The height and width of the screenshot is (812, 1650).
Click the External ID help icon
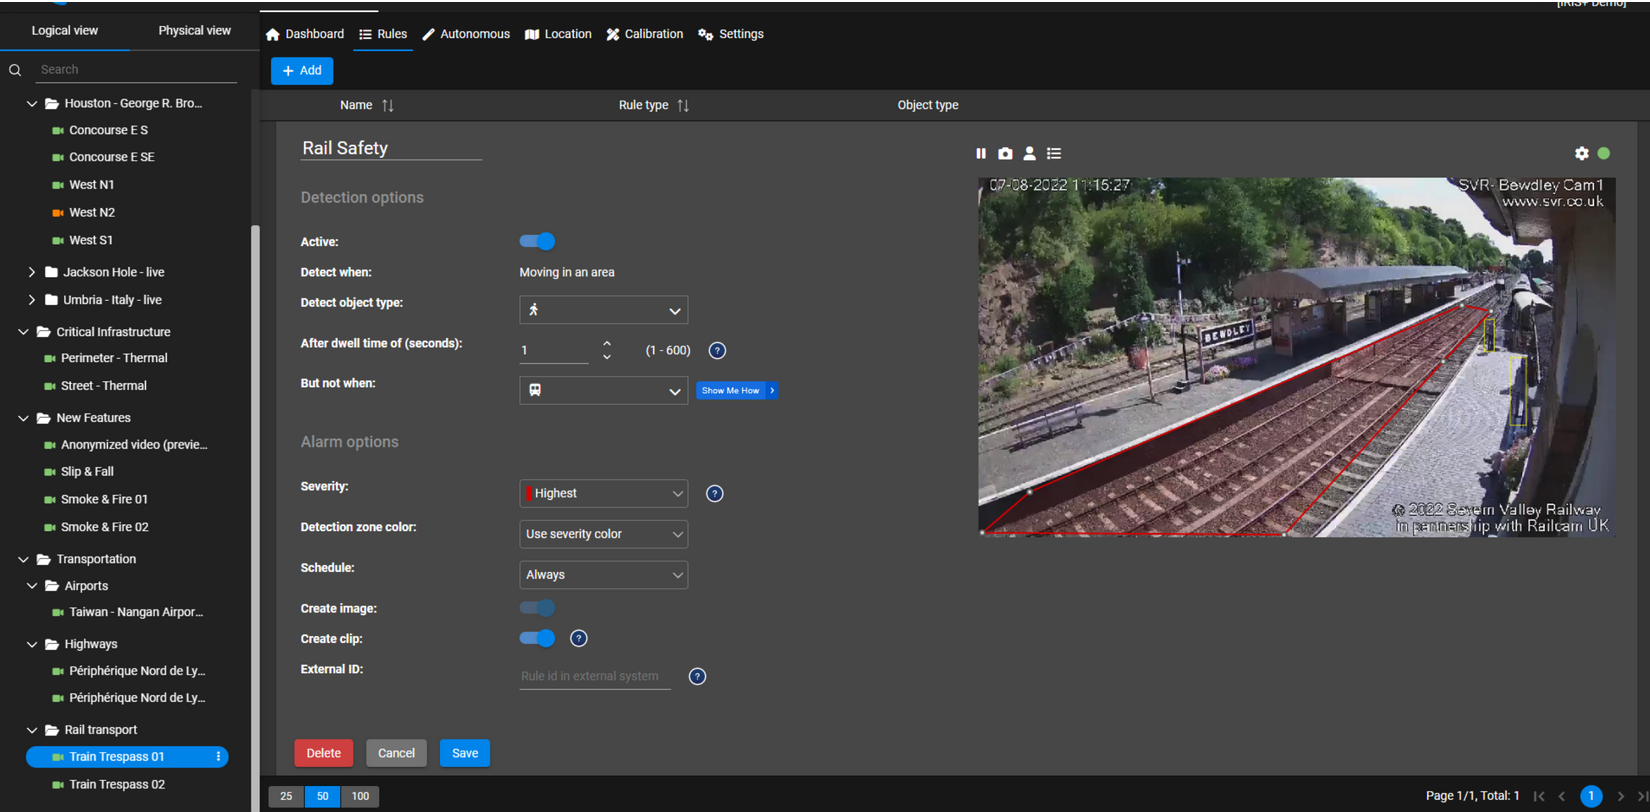click(x=697, y=677)
